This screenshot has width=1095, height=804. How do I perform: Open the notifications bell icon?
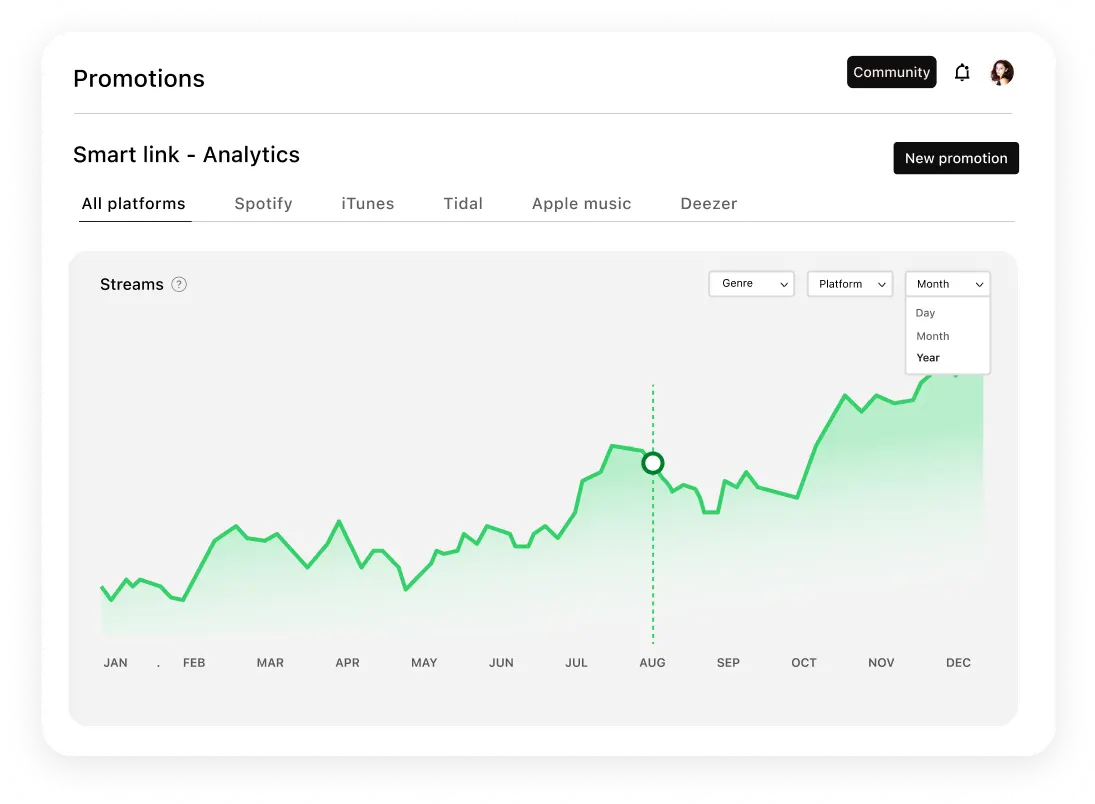click(x=962, y=72)
